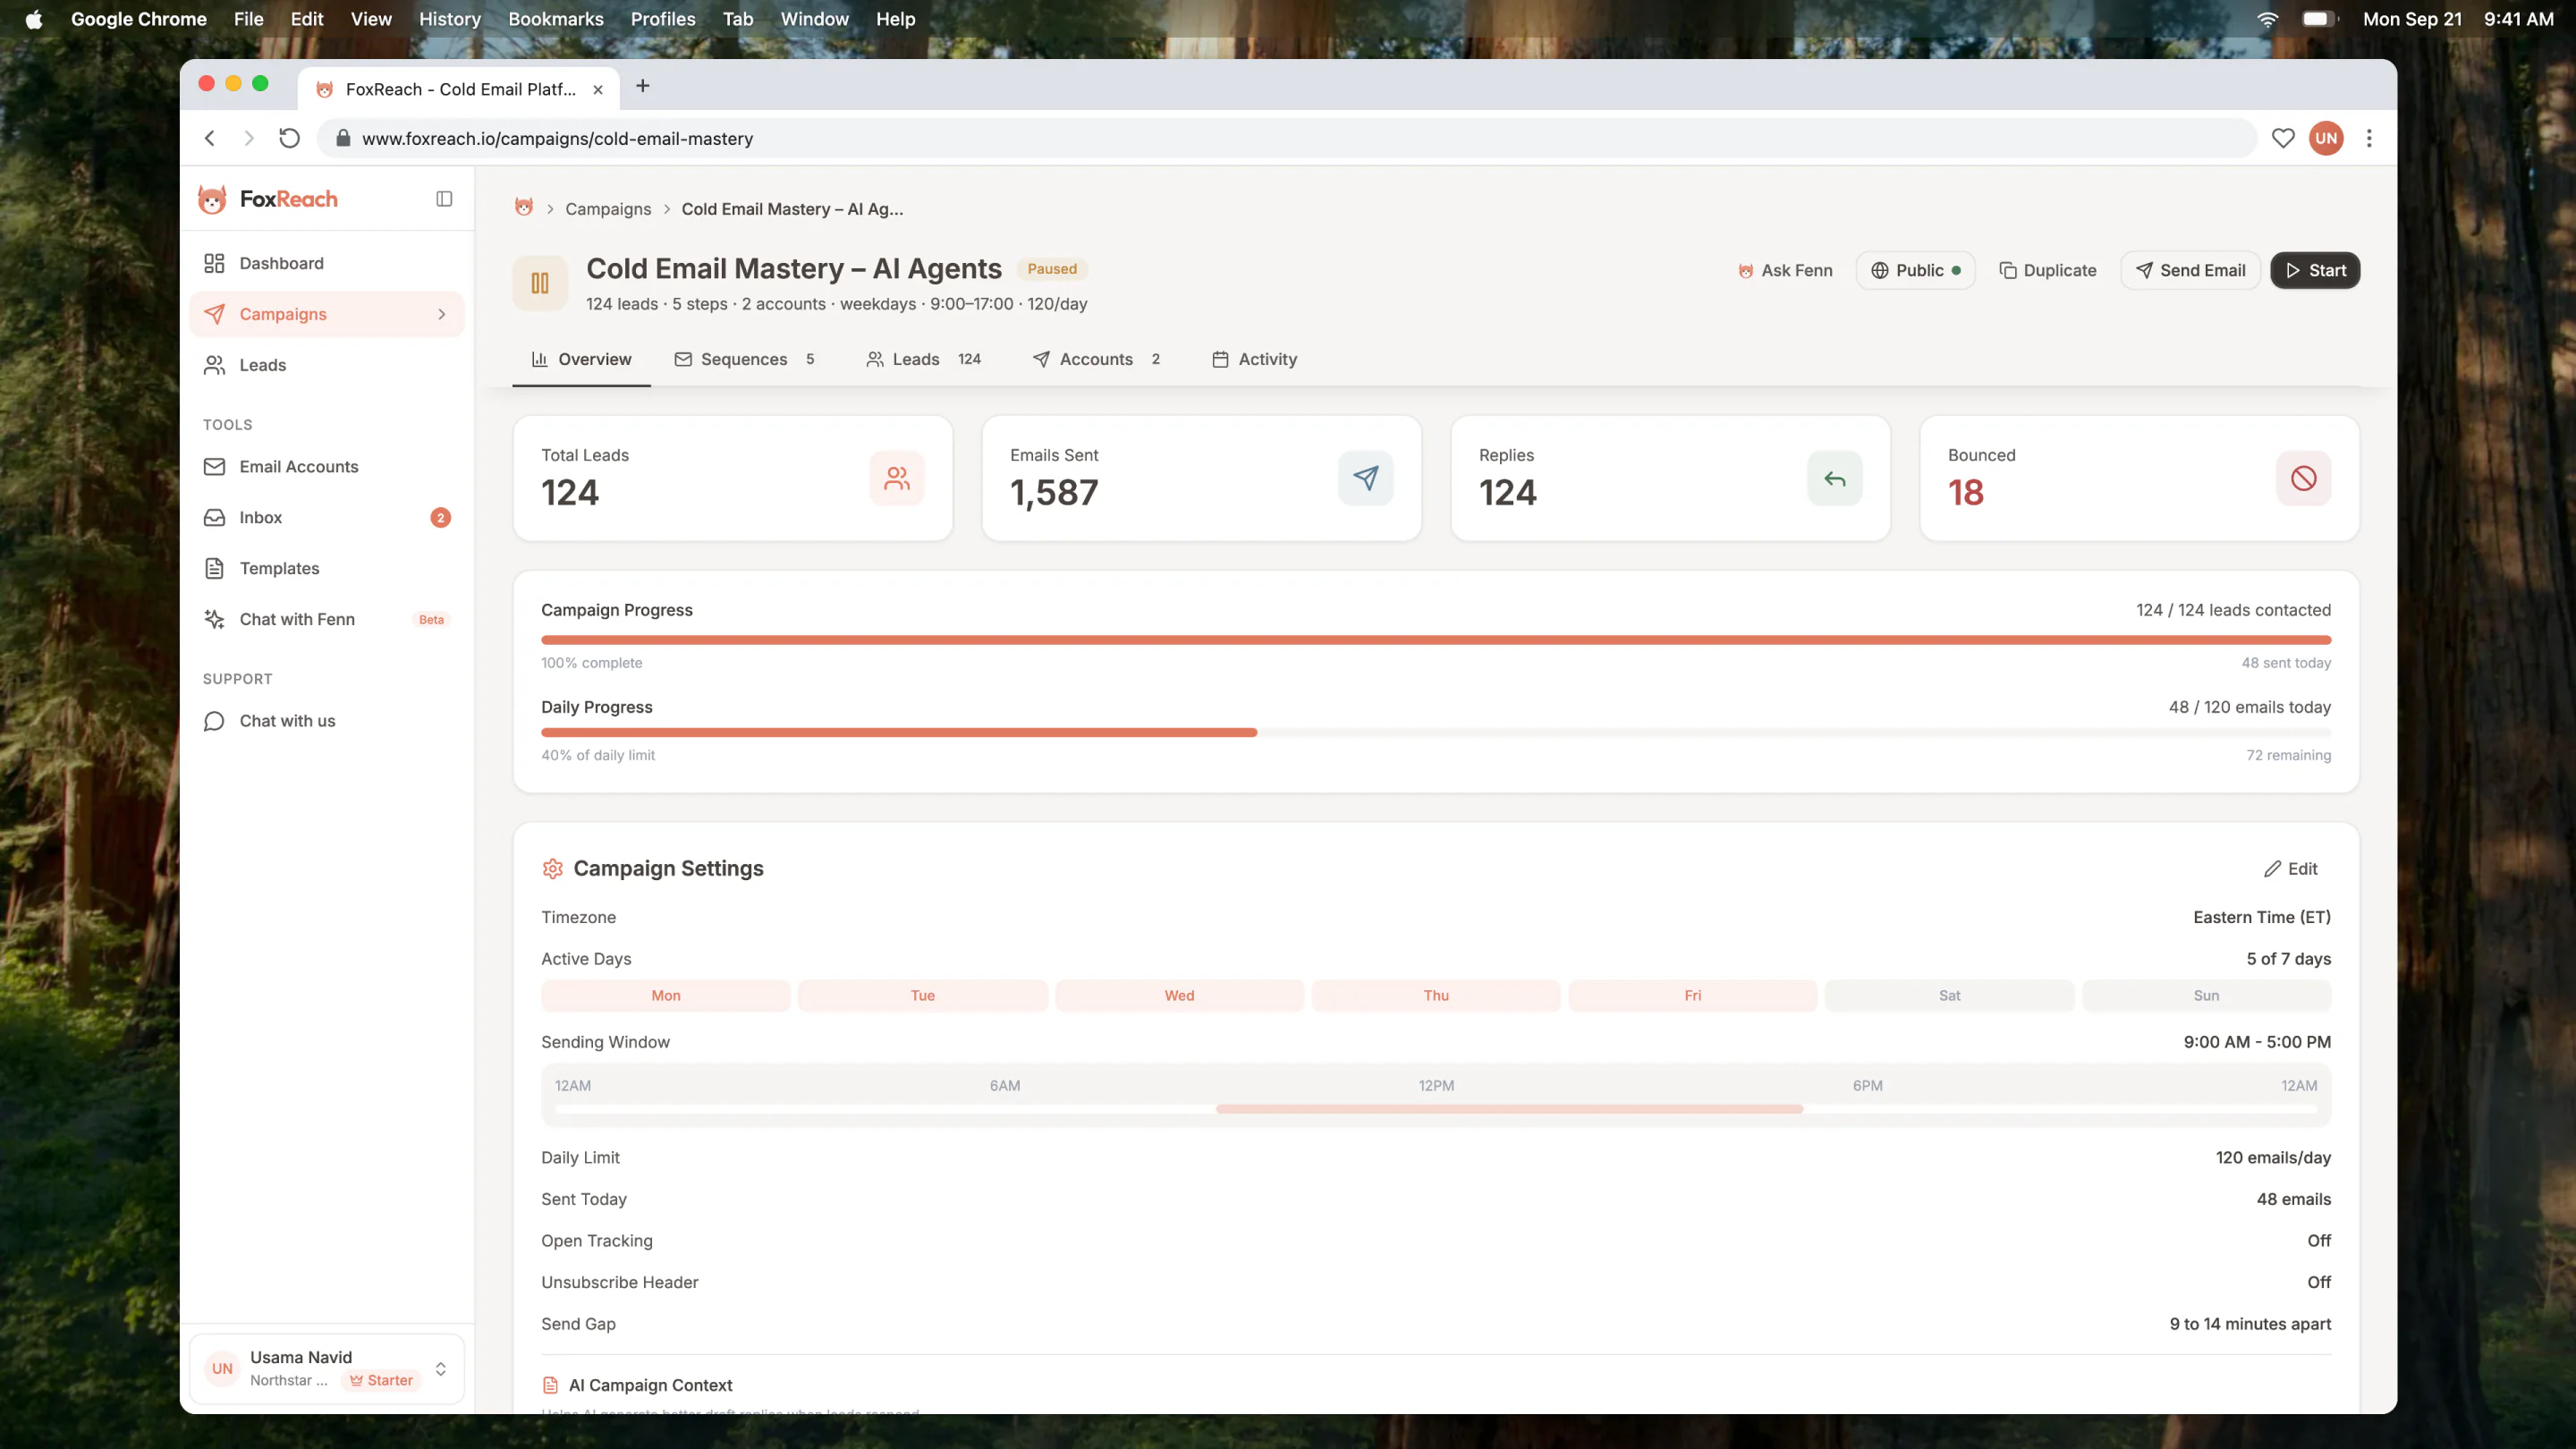This screenshot has width=2576, height=1449.
Task: Click the Replies arrow icon
Action: click(x=1834, y=478)
